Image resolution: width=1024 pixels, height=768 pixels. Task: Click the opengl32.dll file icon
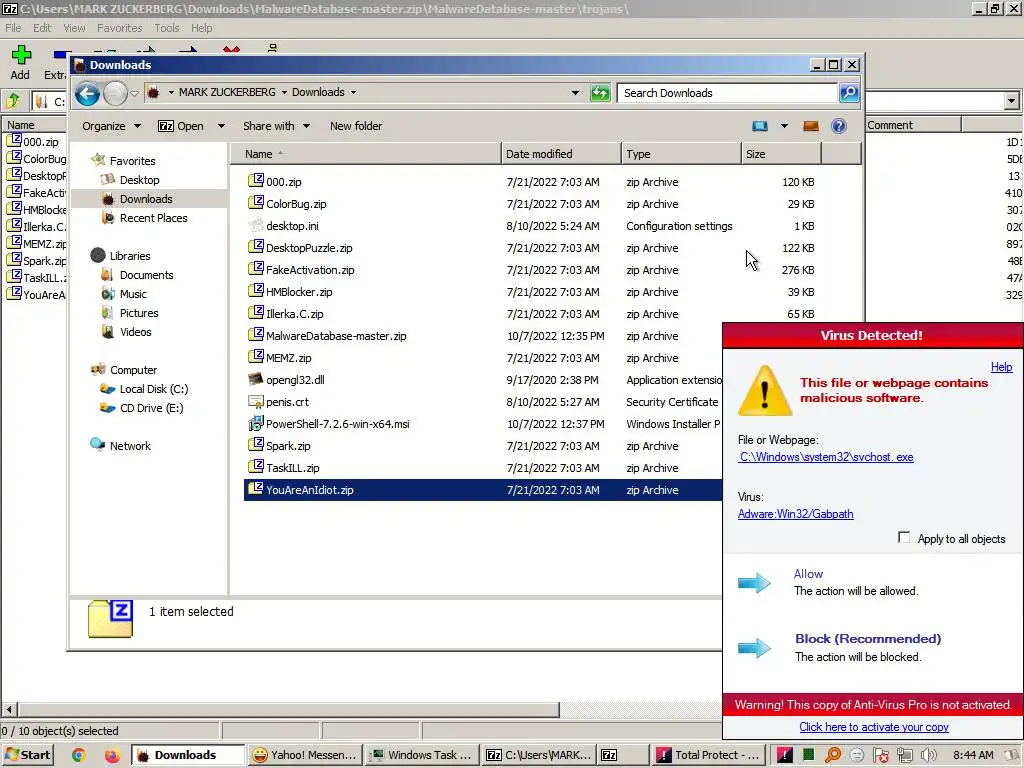(x=255, y=379)
